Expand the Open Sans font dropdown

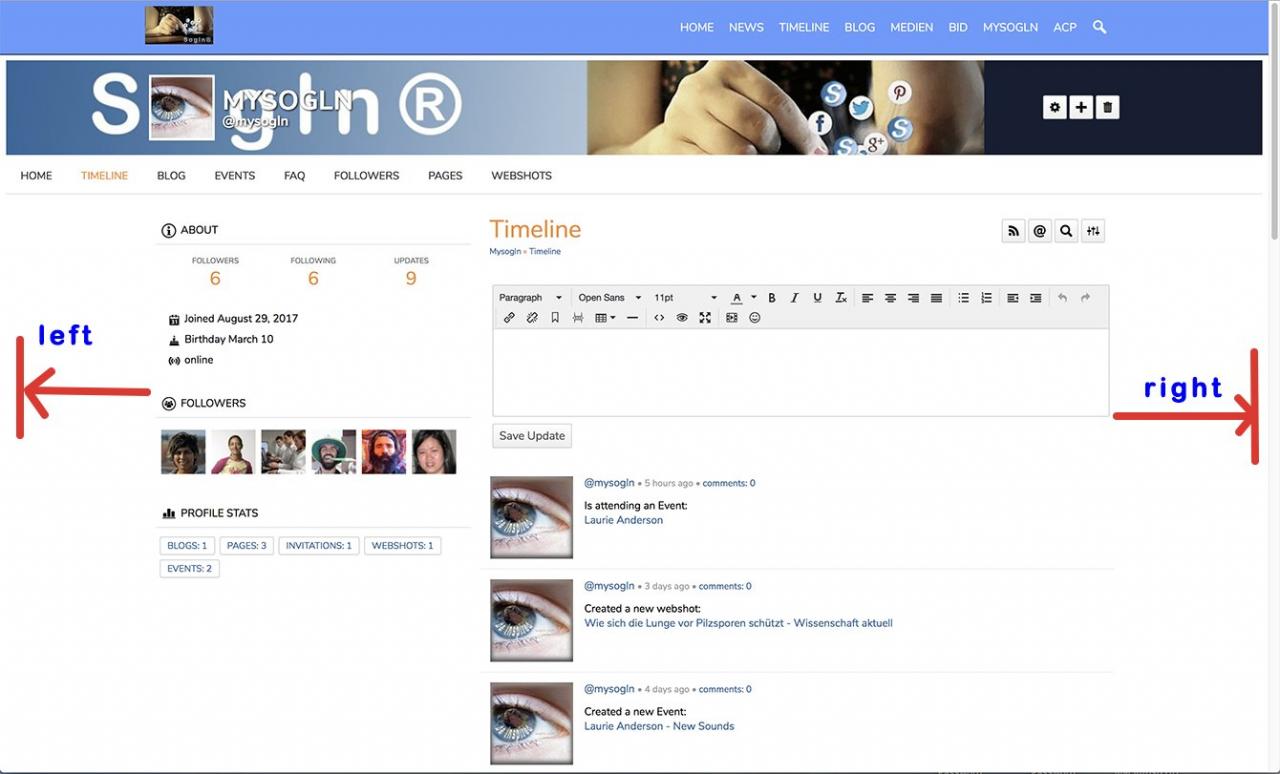click(609, 298)
